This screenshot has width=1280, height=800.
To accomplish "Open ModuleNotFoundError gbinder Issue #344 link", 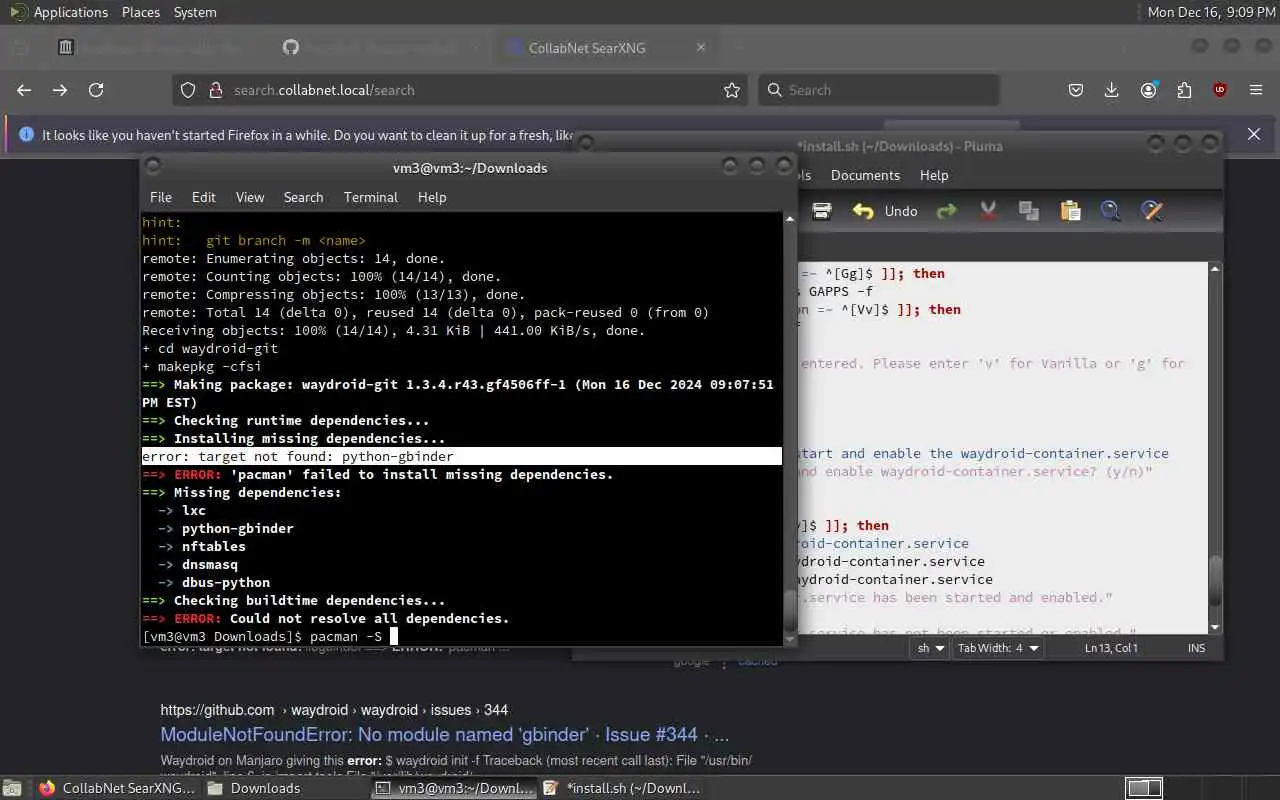I will pyautogui.click(x=445, y=735).
